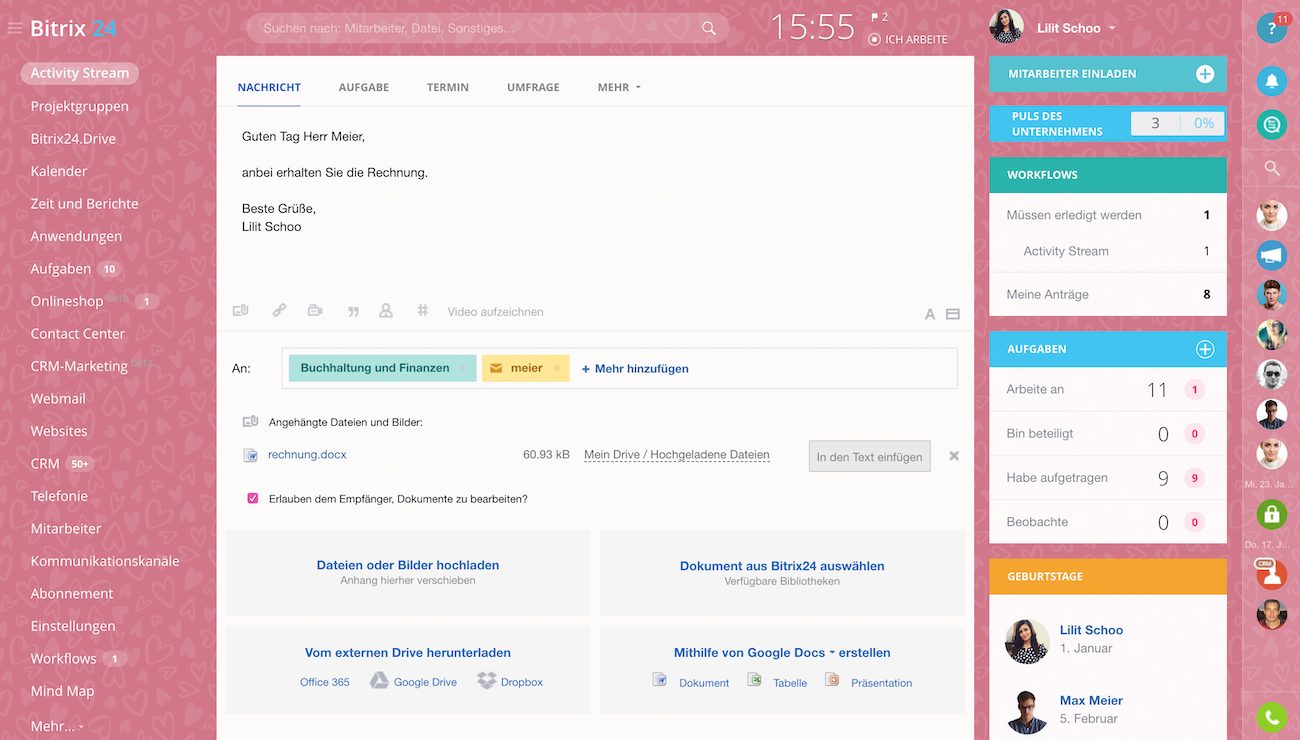Remove Buchhaltung und Finanzen recipient

(x=463, y=368)
